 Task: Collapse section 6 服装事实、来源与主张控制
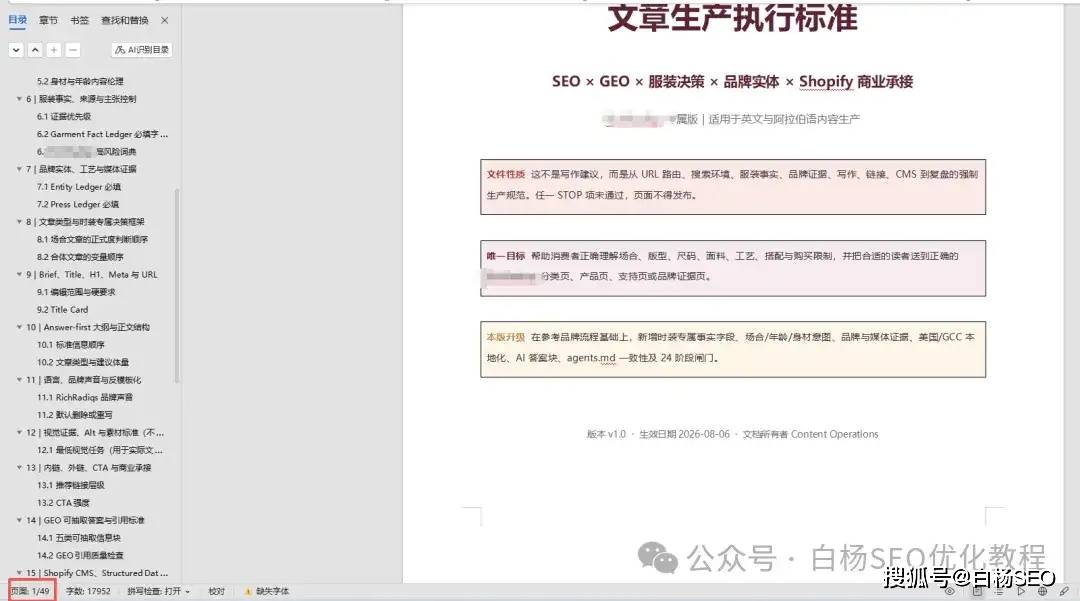pos(19,98)
